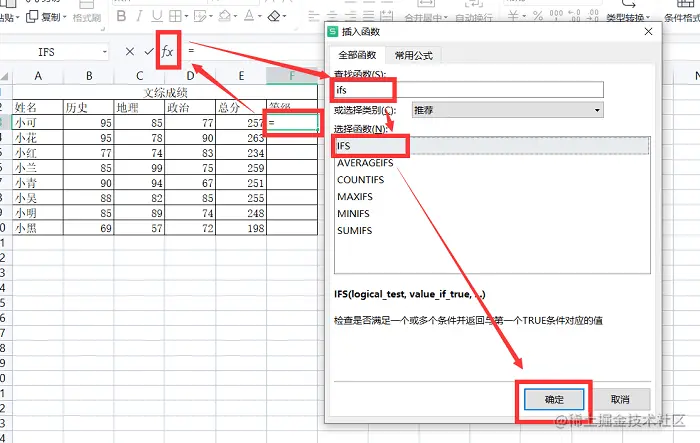Click the 地理 header cell
This screenshot has height=443, width=700.
coord(140,107)
